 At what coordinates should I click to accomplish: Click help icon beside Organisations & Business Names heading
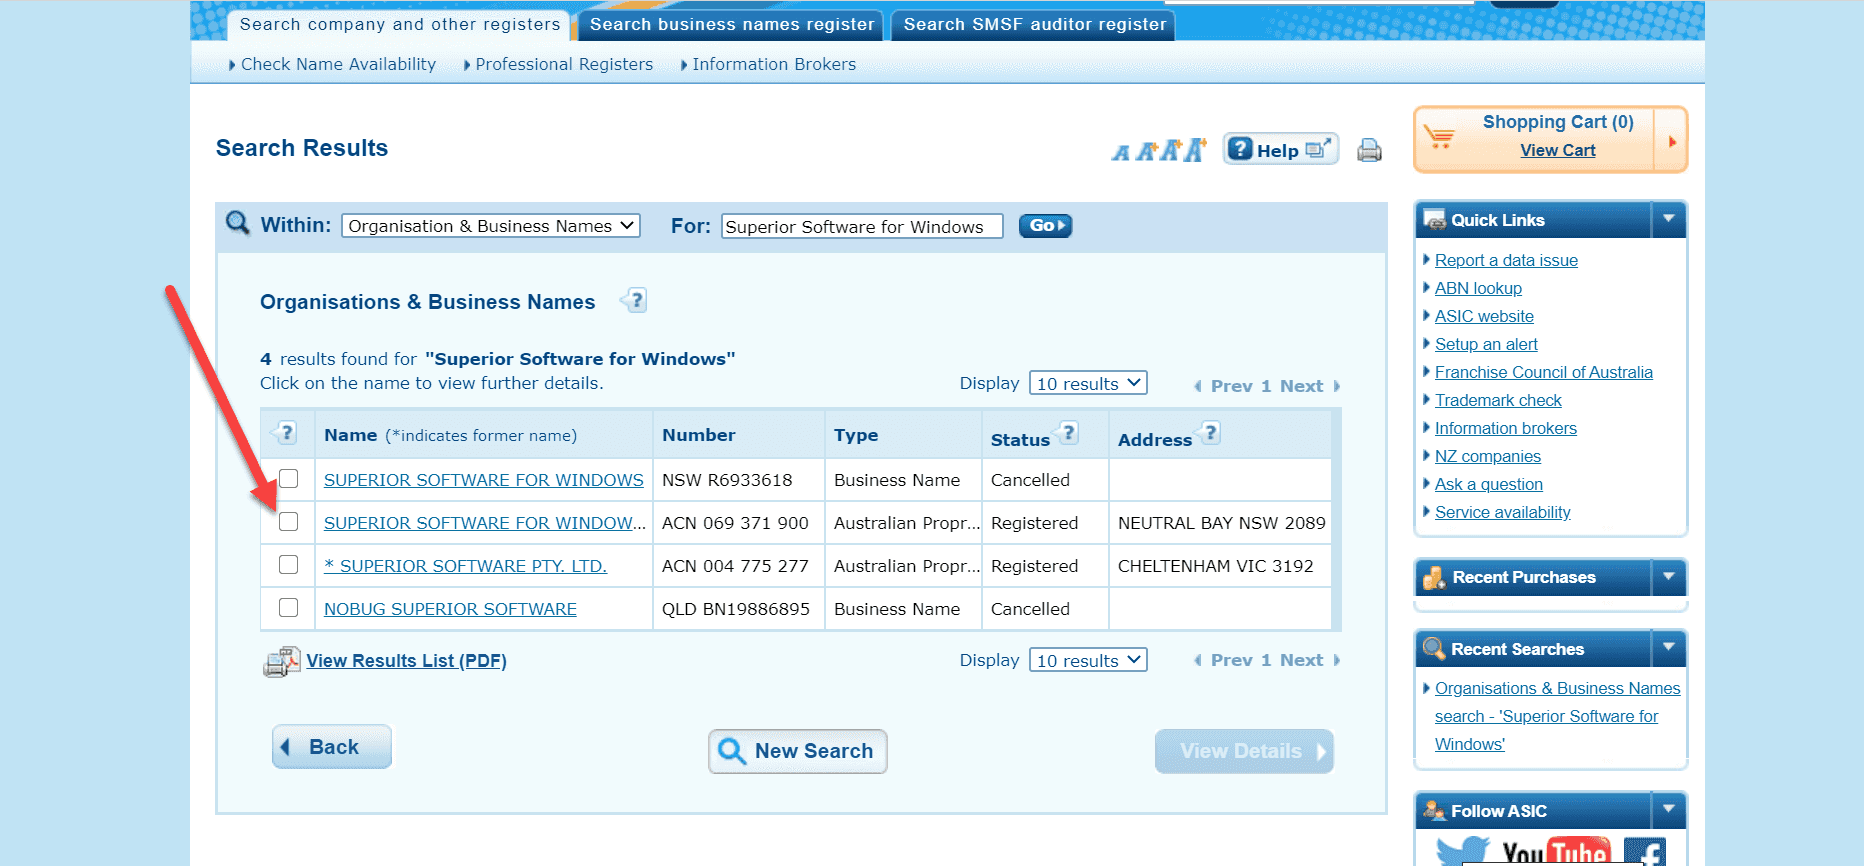pos(635,300)
